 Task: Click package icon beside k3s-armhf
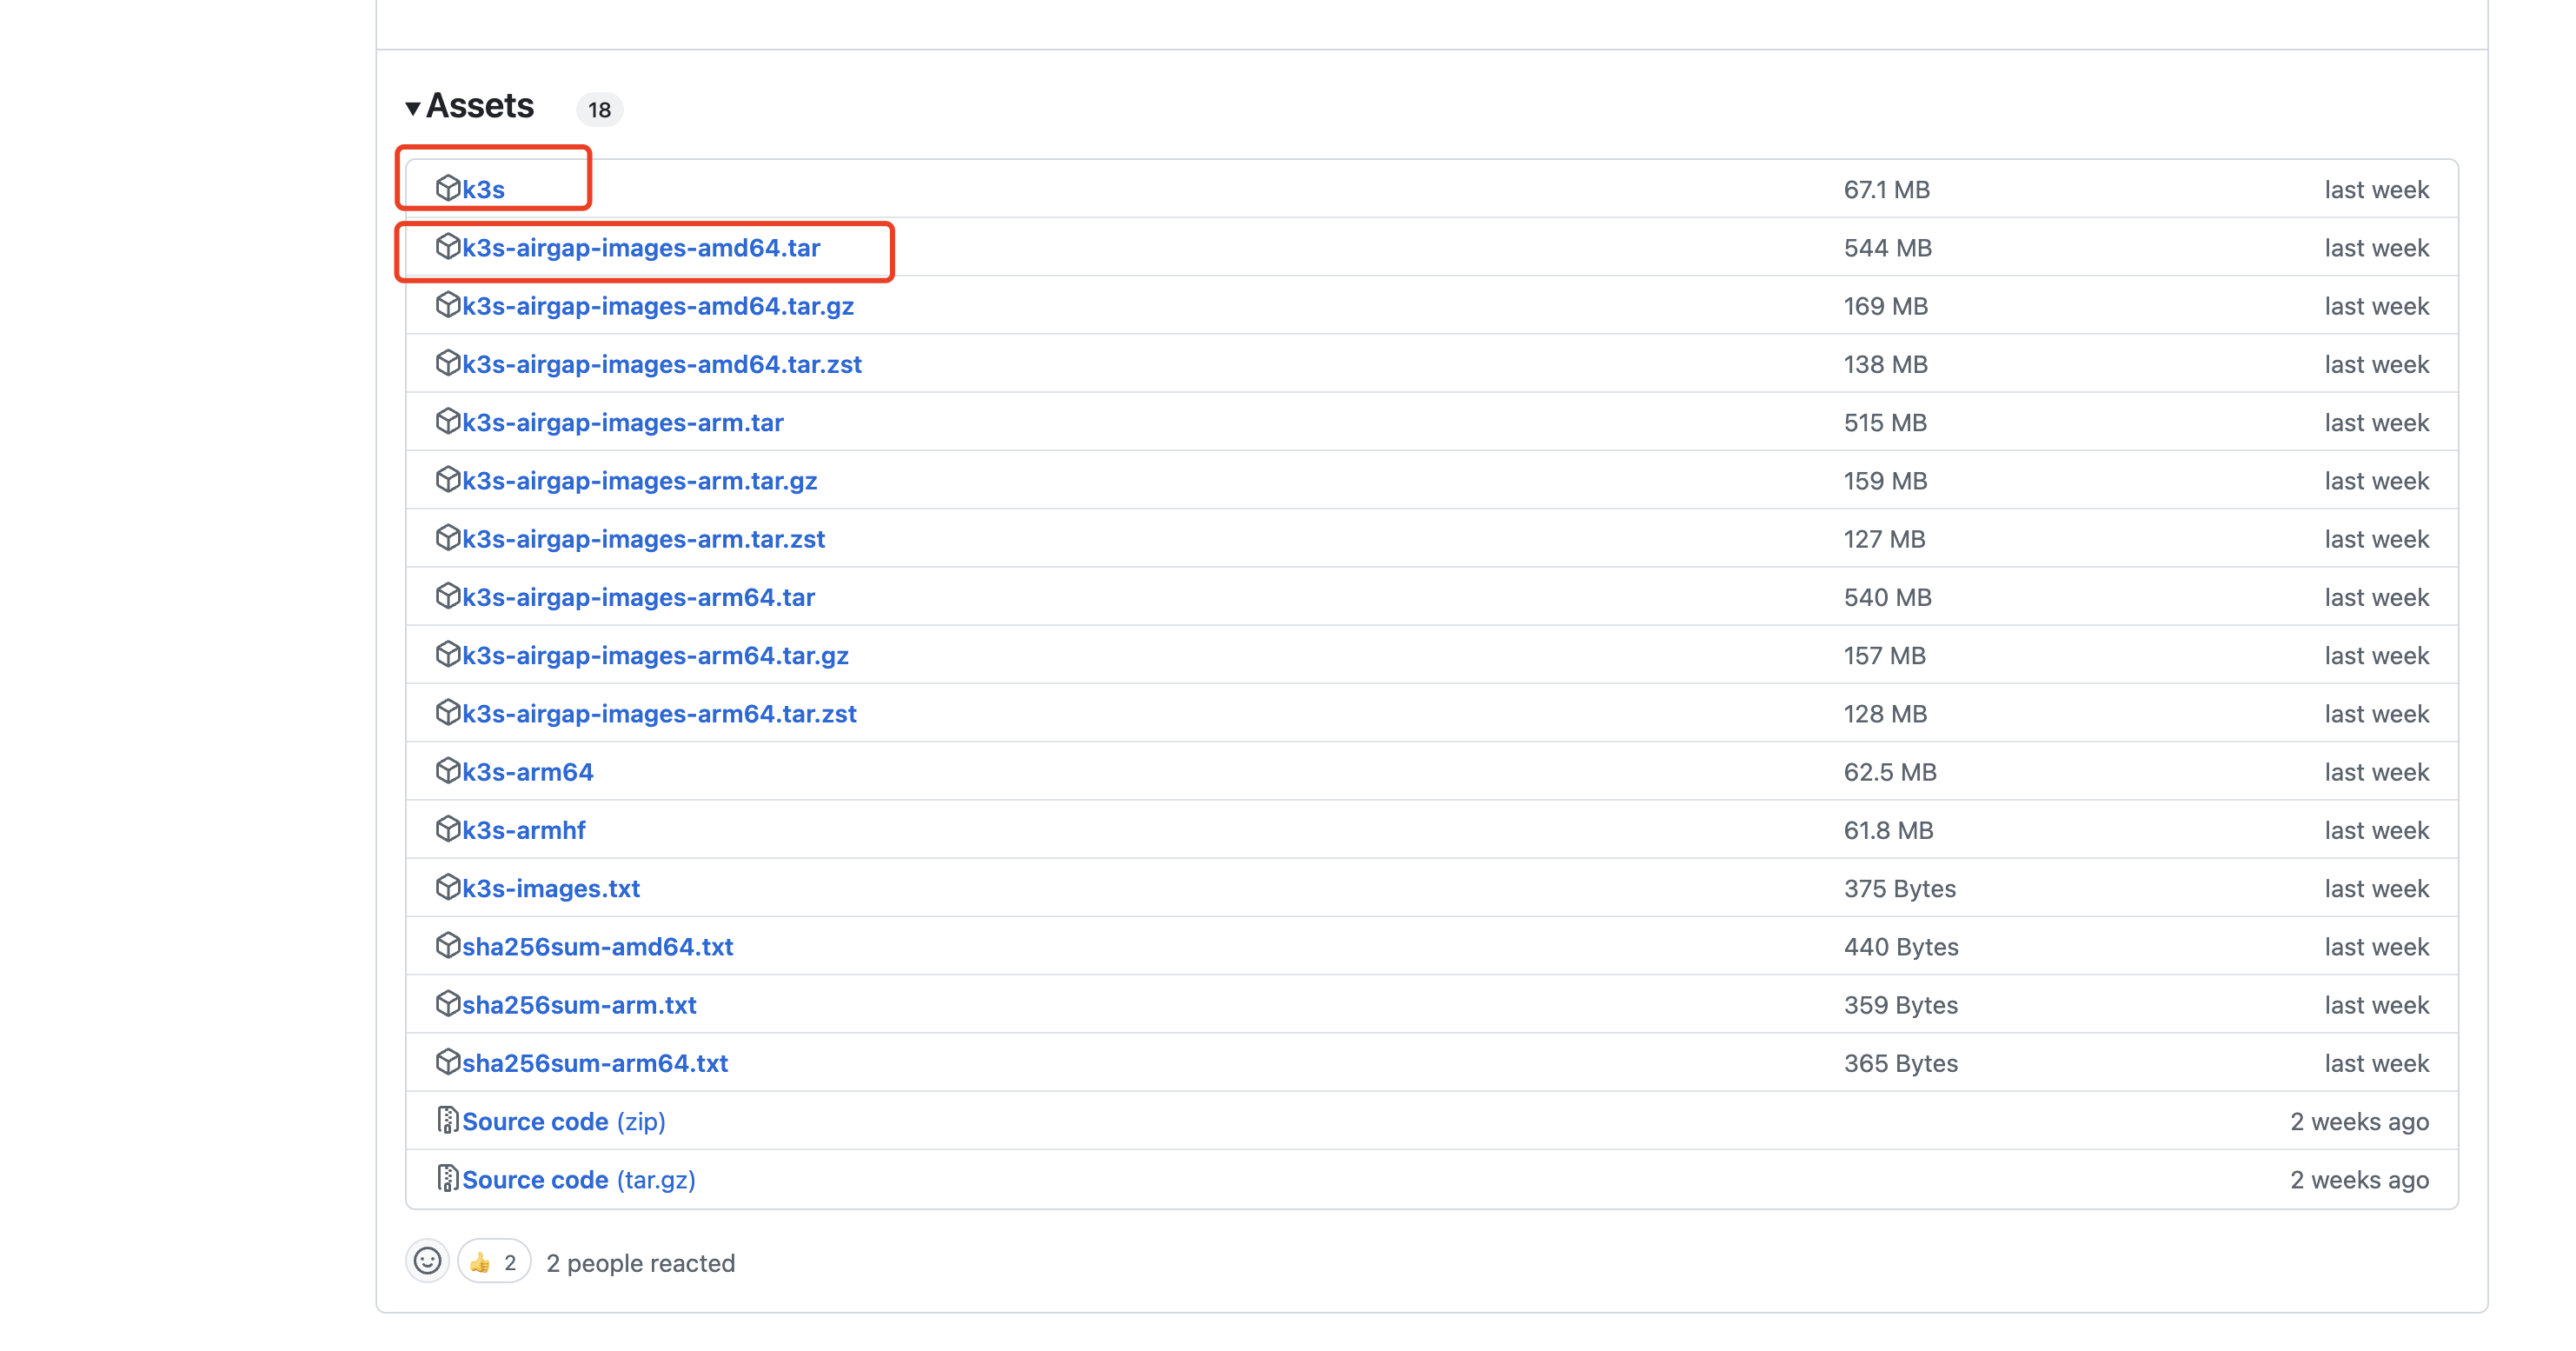447,829
